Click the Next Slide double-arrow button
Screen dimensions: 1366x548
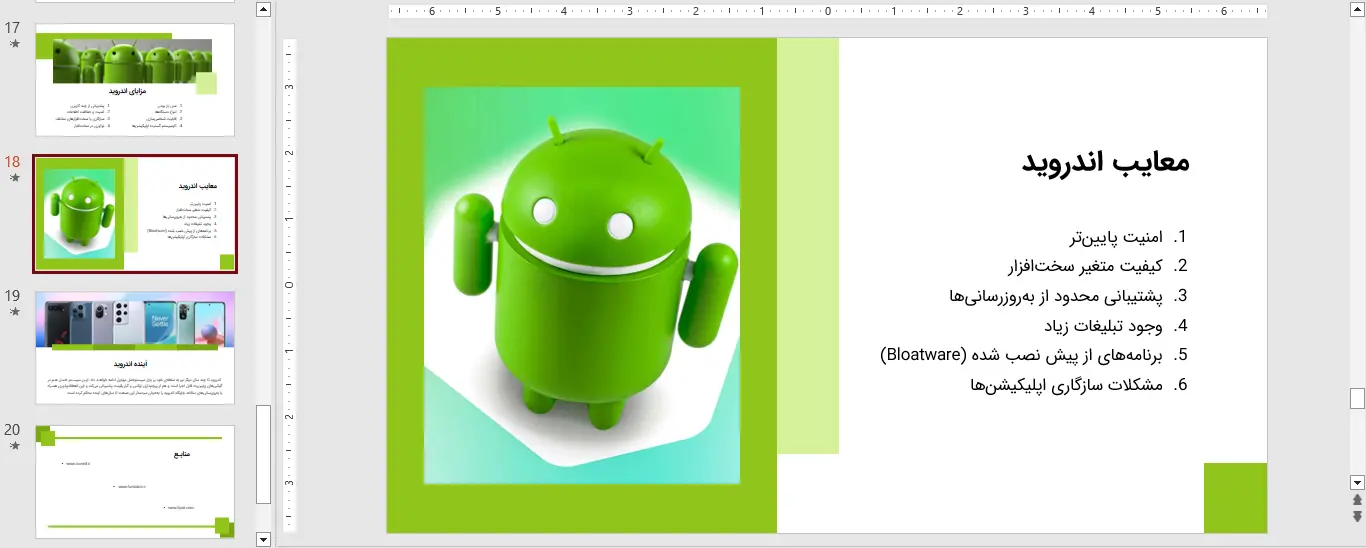(x=1357, y=516)
